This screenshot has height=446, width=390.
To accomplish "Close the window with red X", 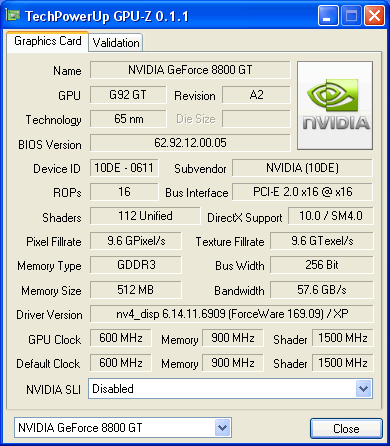I will click(x=374, y=16).
